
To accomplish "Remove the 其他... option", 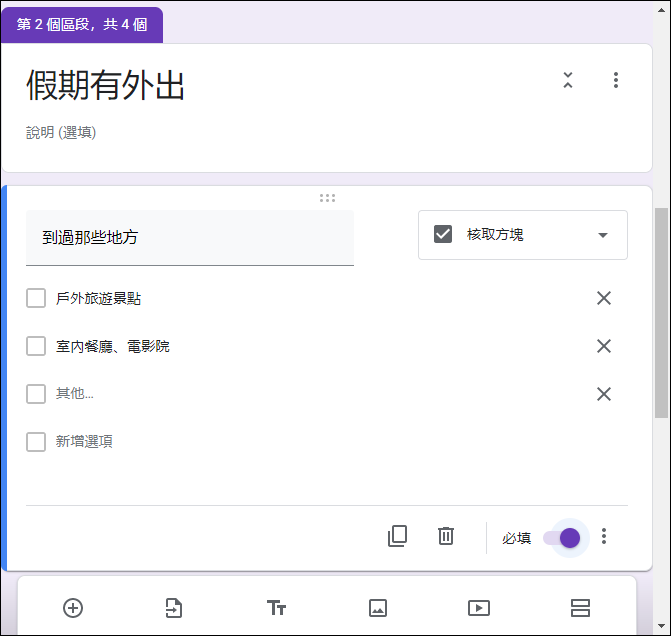I will point(604,394).
